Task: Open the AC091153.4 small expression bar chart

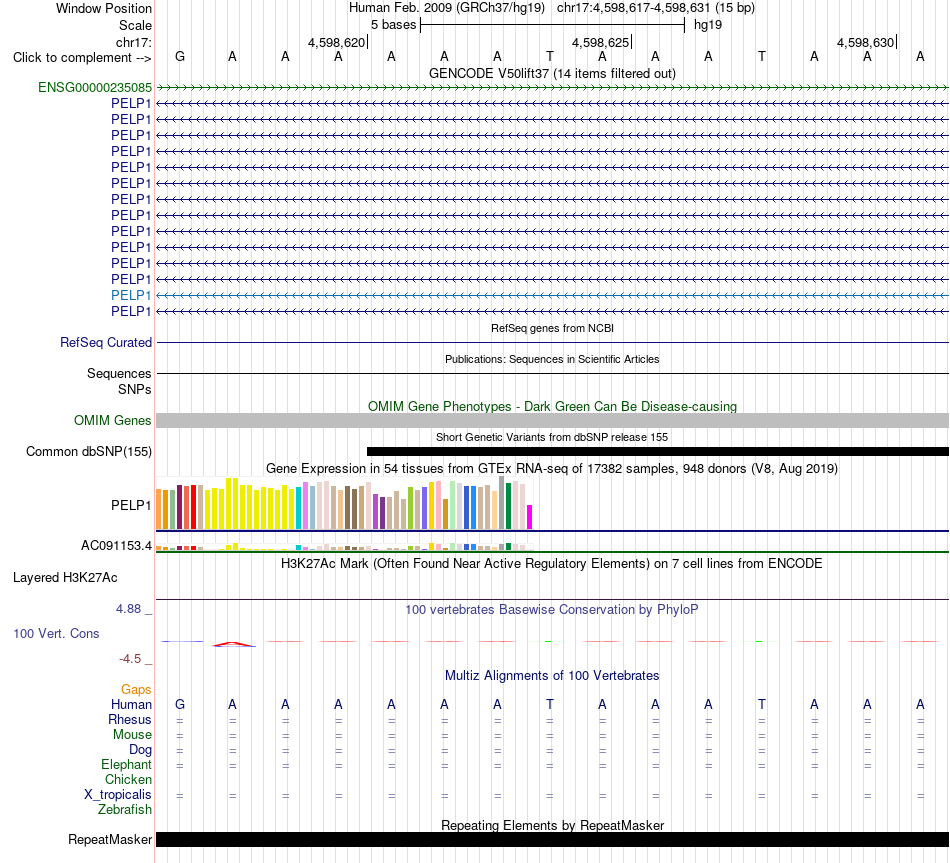Action: 344,547
